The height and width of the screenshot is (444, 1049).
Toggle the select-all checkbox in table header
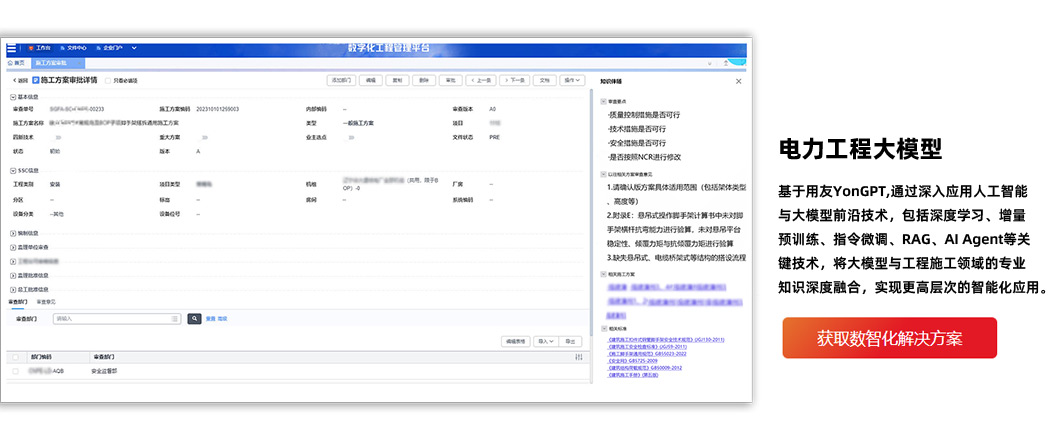tap(15, 358)
